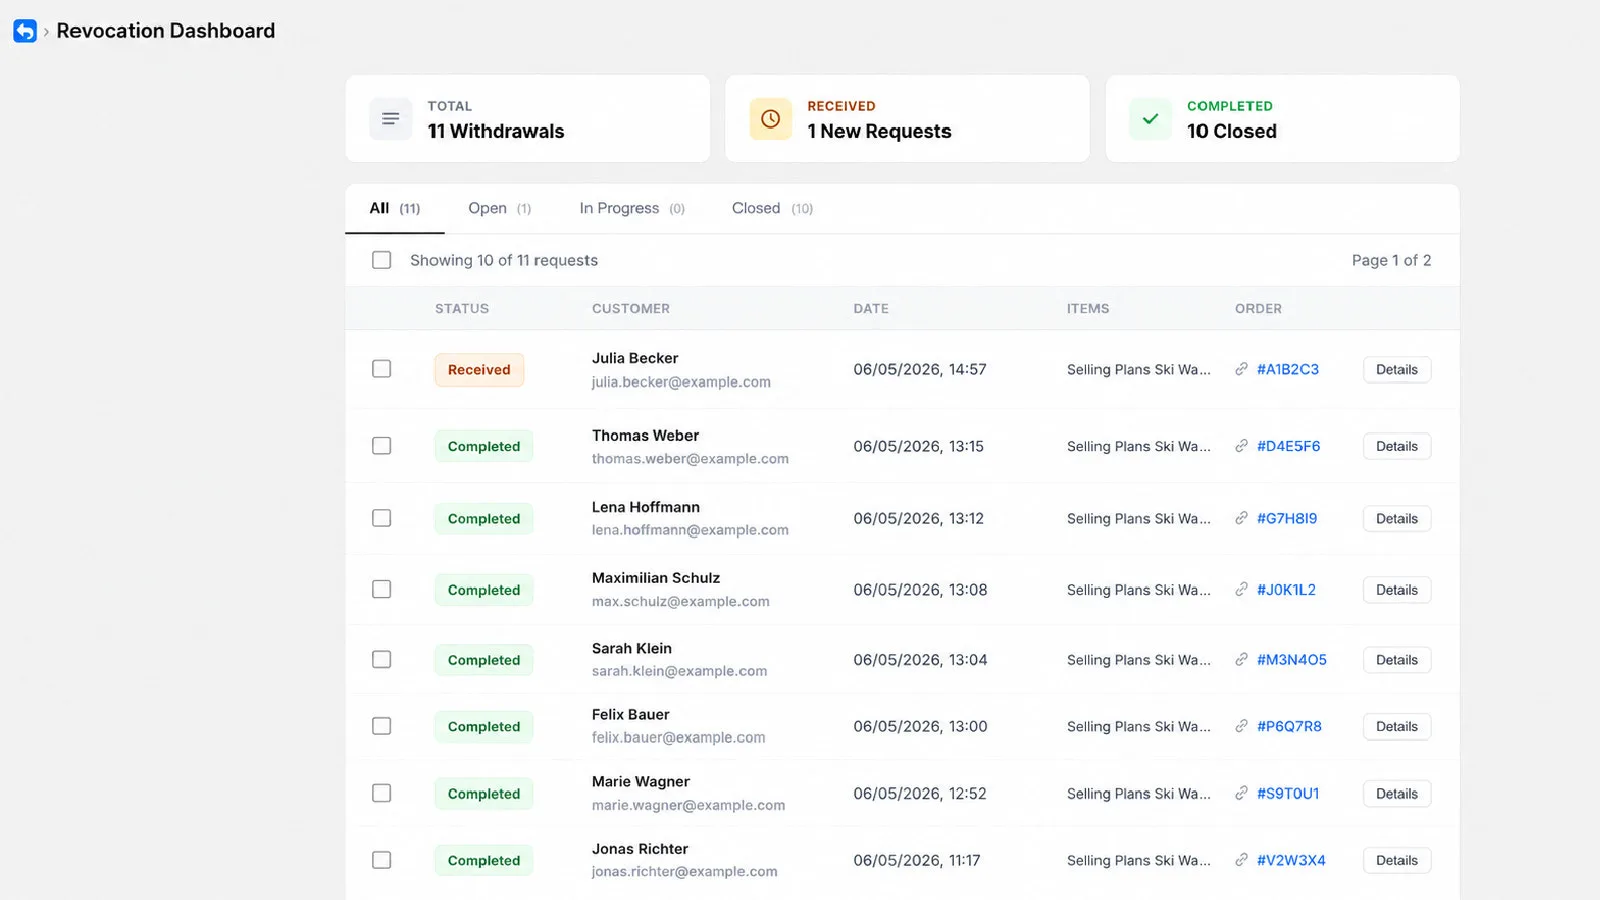Image resolution: width=1600 pixels, height=900 pixels.
Task: Check the Marie Wagner row checkbox
Action: point(381,793)
